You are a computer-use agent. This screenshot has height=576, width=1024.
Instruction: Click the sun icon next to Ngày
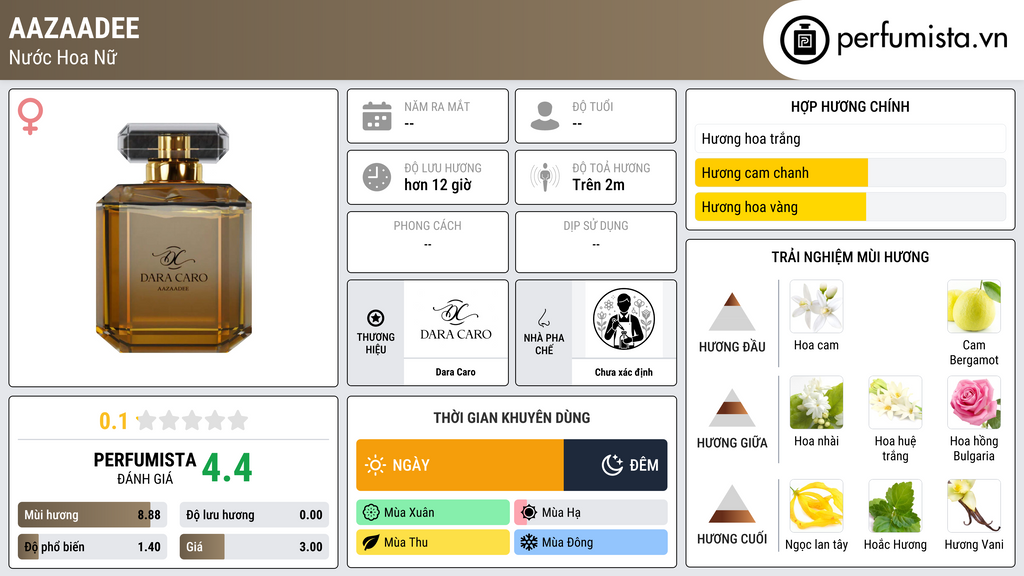[x=376, y=465]
